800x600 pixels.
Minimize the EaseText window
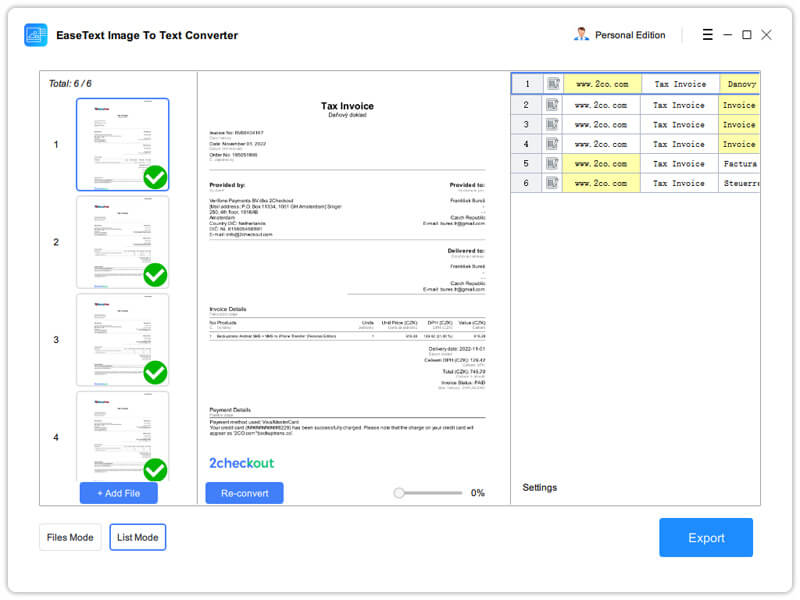pyautogui.click(x=728, y=35)
